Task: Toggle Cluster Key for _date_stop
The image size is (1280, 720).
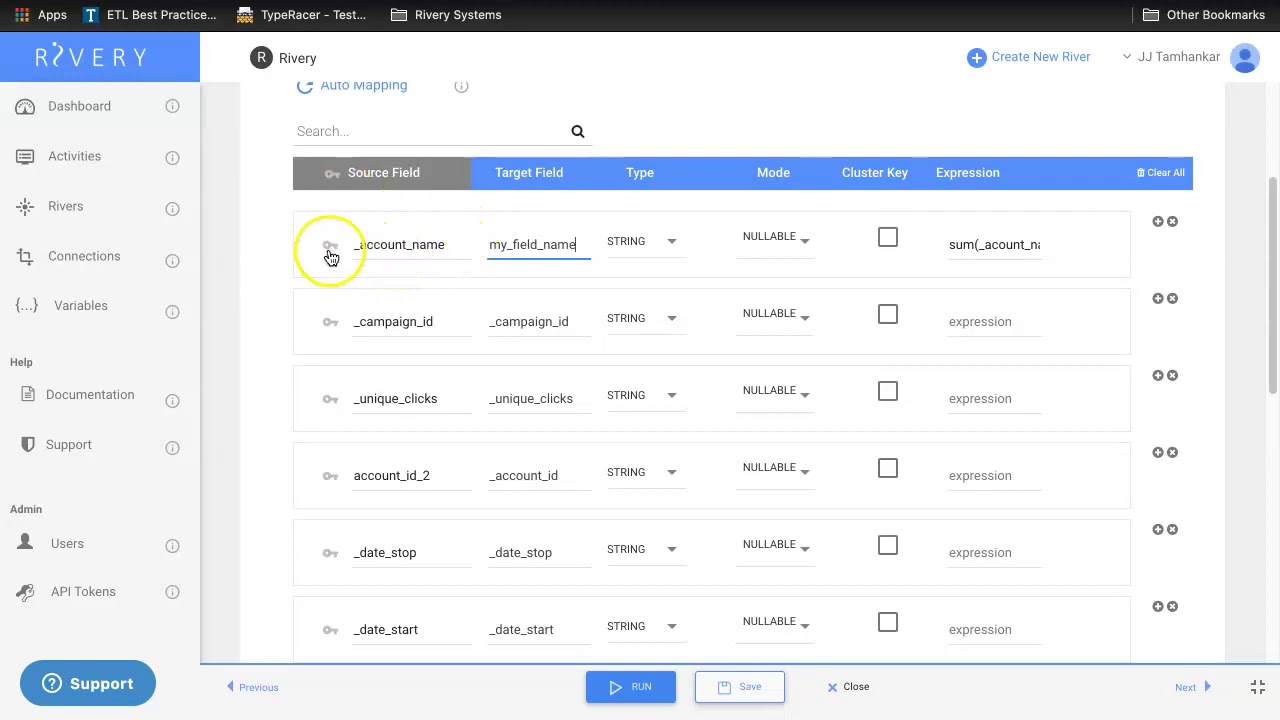Action: click(x=888, y=545)
